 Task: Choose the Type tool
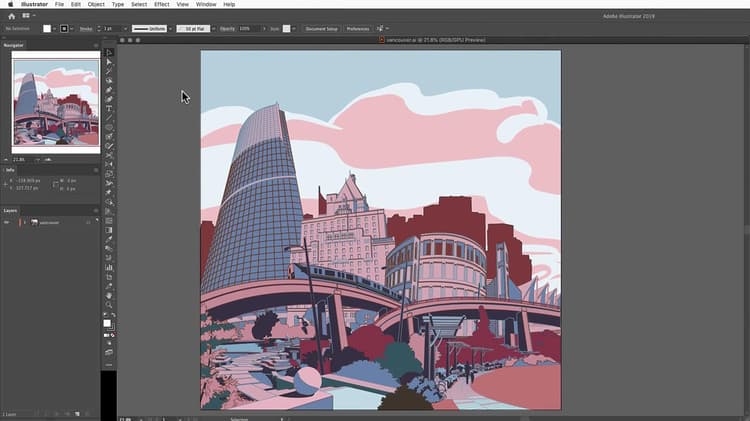tap(109, 109)
